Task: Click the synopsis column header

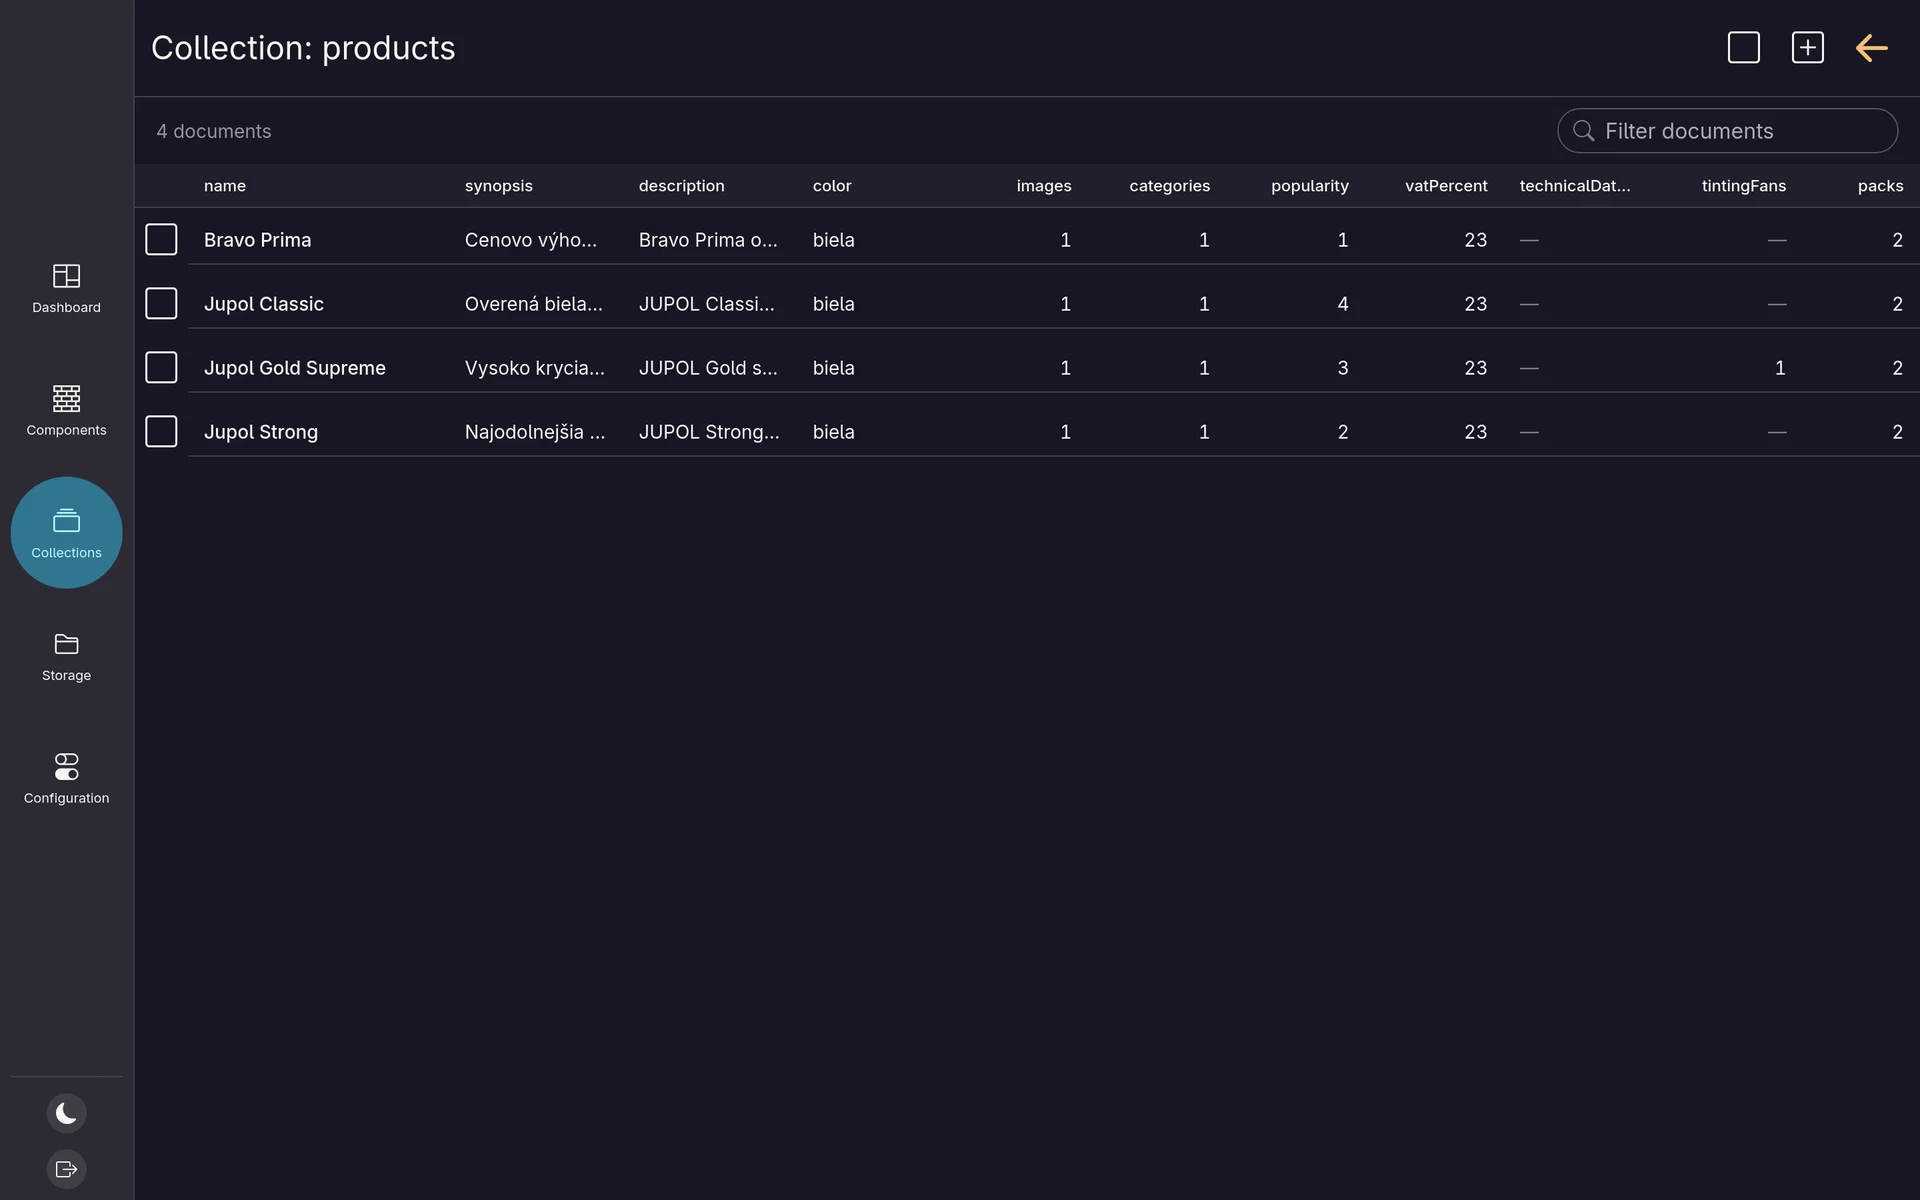Action: click(x=498, y=186)
